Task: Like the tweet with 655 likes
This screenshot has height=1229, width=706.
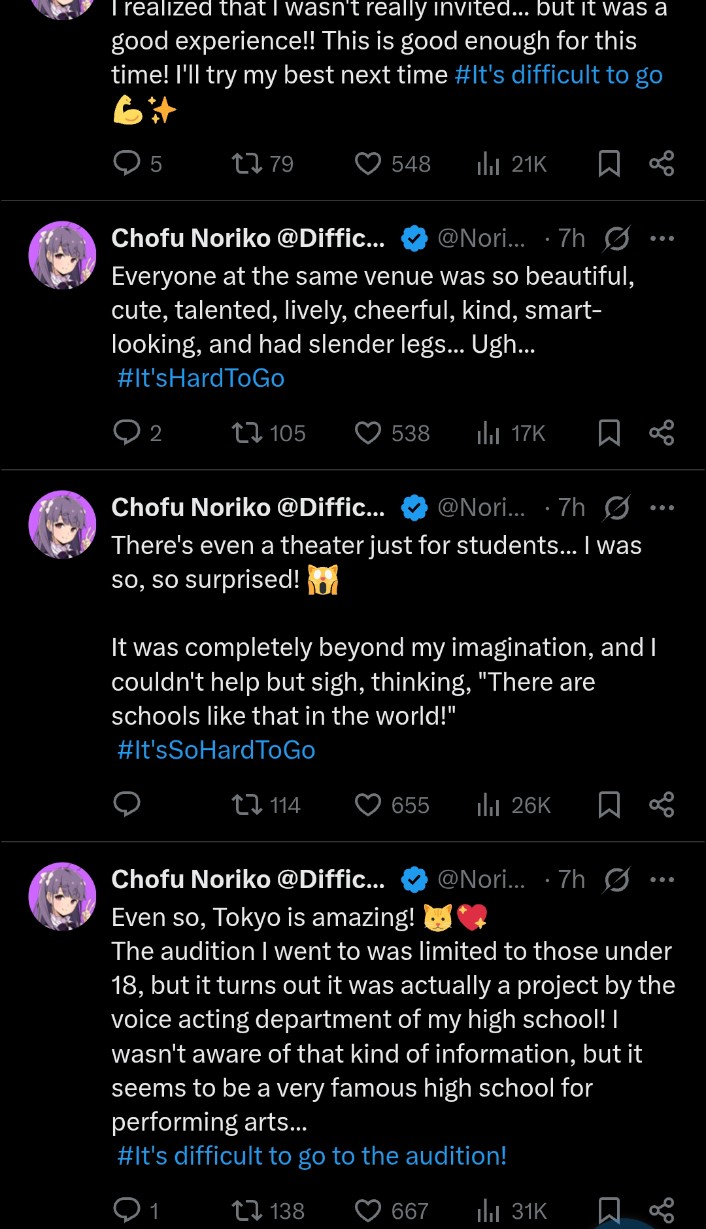Action: click(369, 804)
